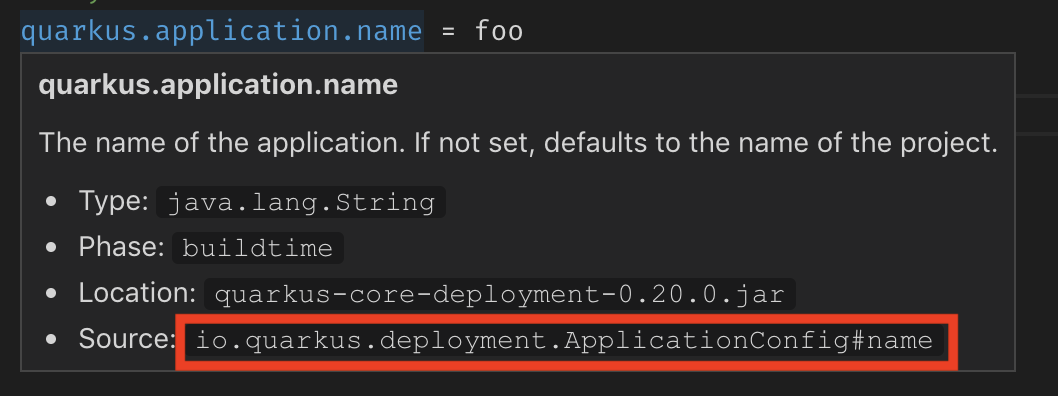This screenshot has height=396, width=1058.
Task: Click the Phase: label in hover
Action: [121, 247]
